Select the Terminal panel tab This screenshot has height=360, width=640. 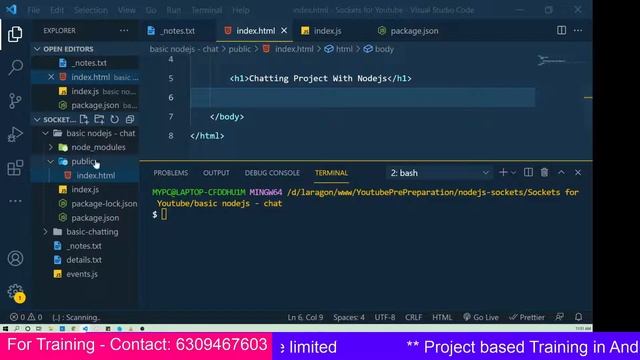click(331, 173)
